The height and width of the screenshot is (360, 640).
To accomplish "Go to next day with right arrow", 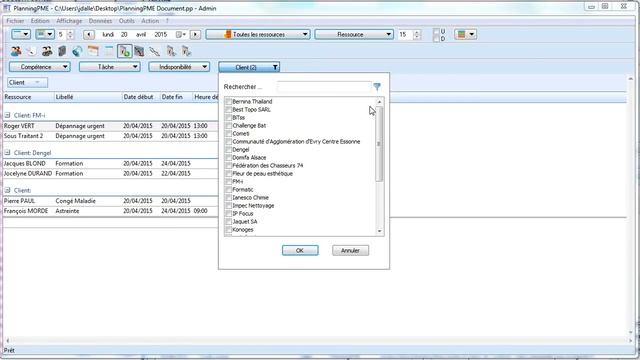I will 196,35.
